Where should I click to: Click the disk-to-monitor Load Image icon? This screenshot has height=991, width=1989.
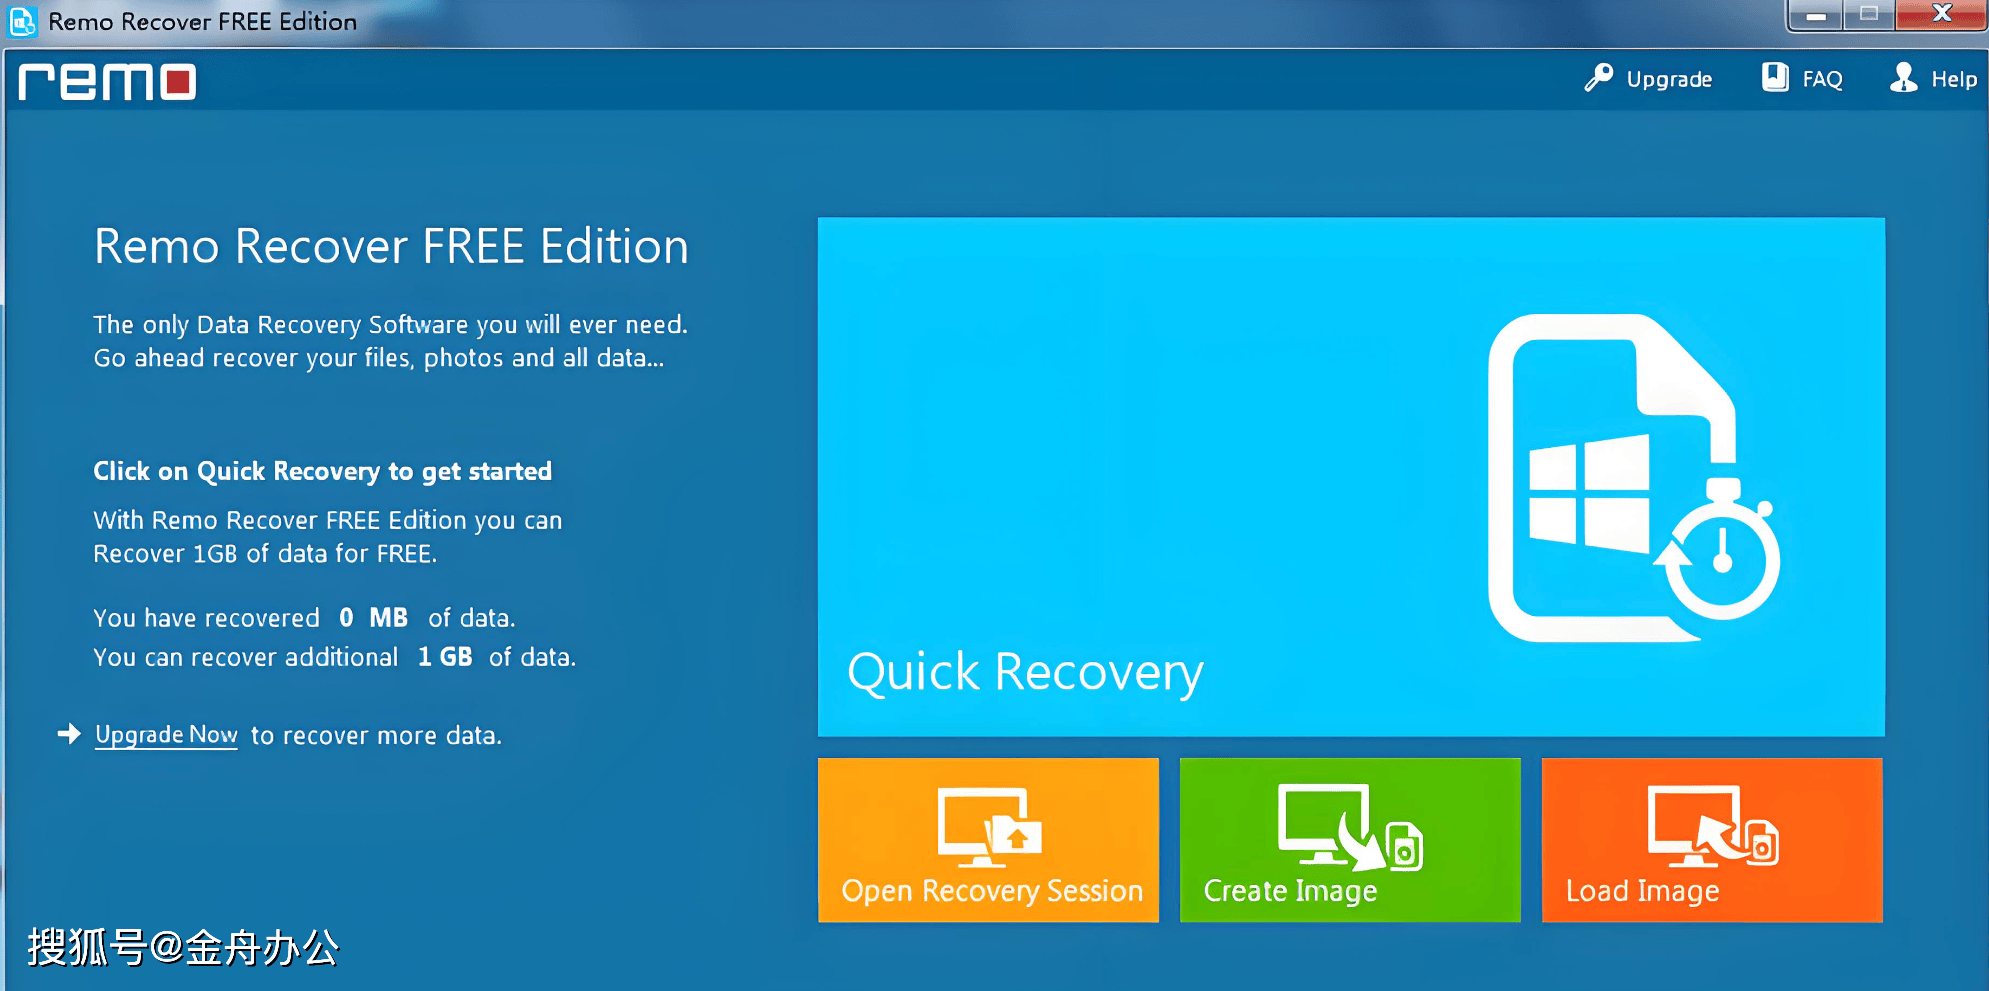[x=1712, y=826]
